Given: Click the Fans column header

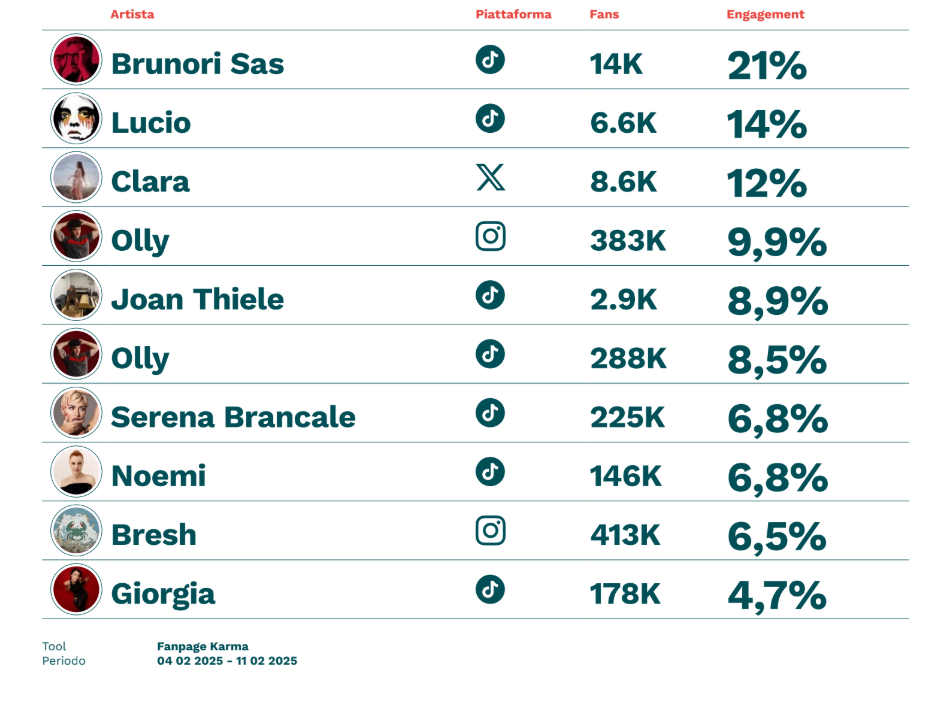Looking at the screenshot, I should [x=604, y=15].
